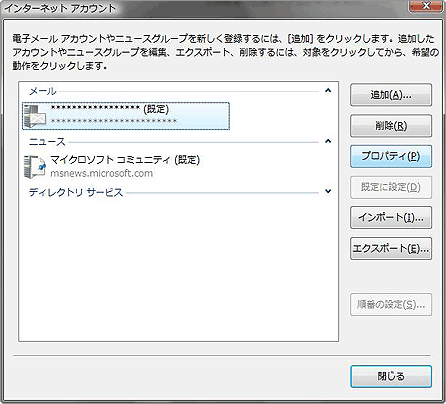Click the メール section header label
This screenshot has width=446, height=404.
coord(43,91)
